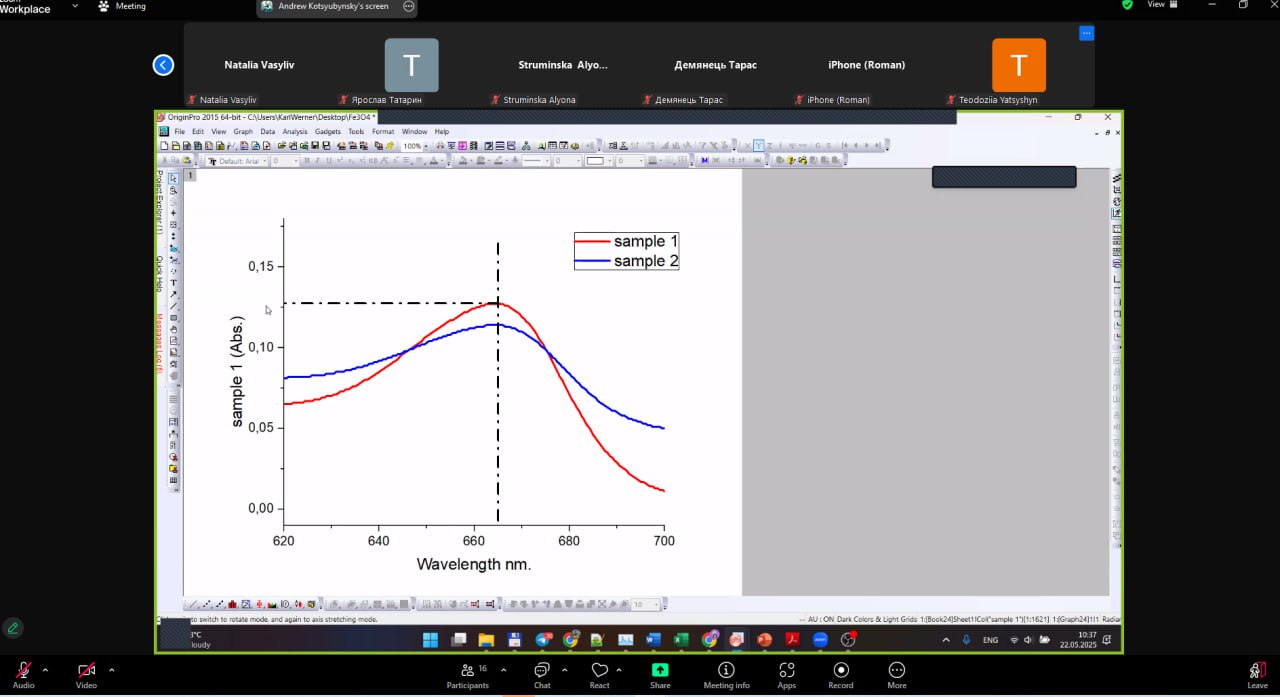This screenshot has width=1280, height=697.
Task: Expand Chat options arrow
Action: [565, 670]
